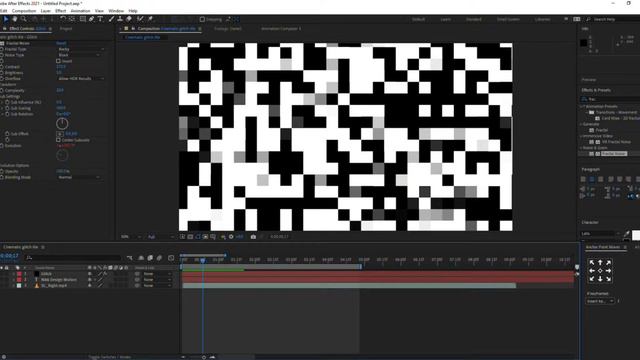
Task: Click anchor point move up arrow
Action: click(x=600, y=263)
